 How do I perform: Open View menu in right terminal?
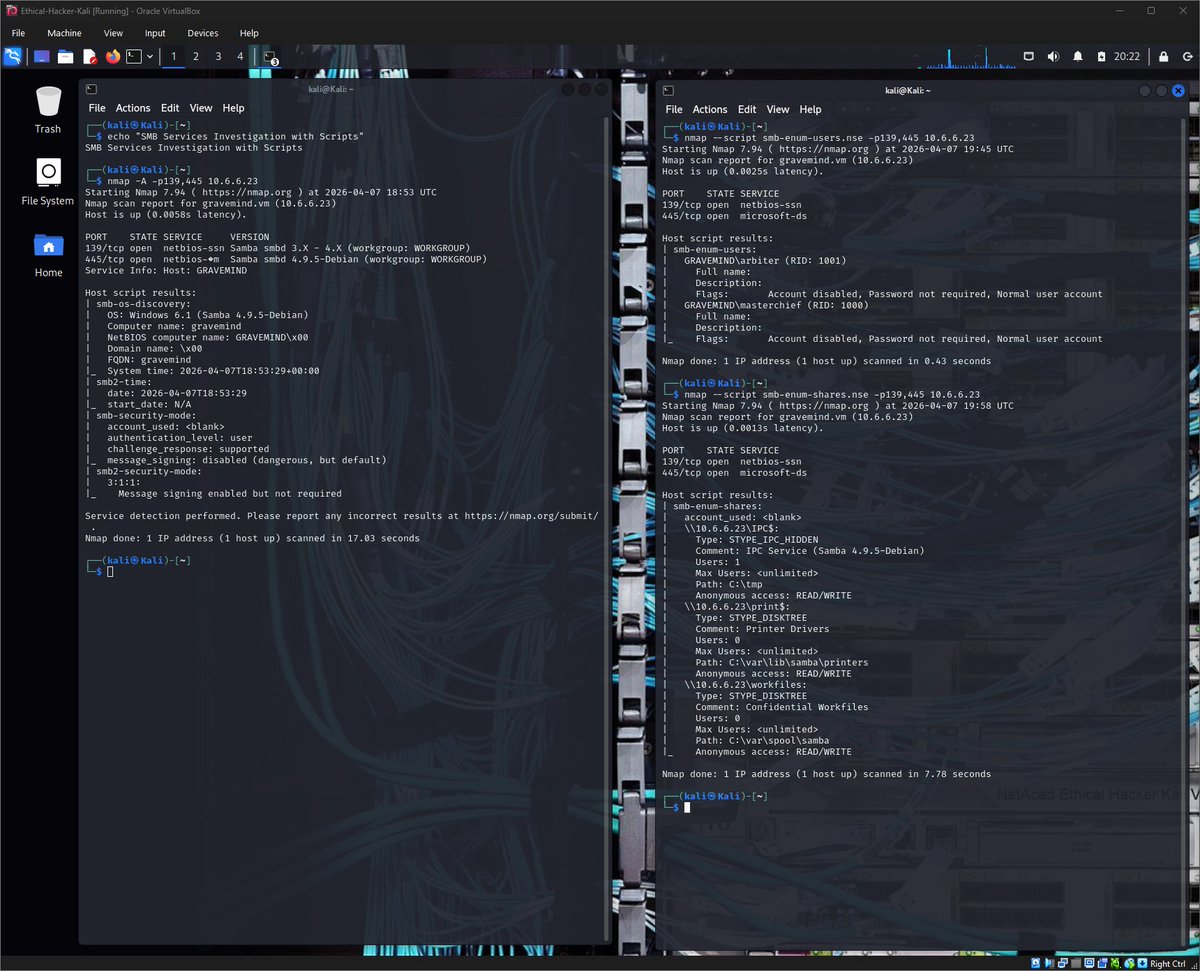pyautogui.click(x=778, y=109)
